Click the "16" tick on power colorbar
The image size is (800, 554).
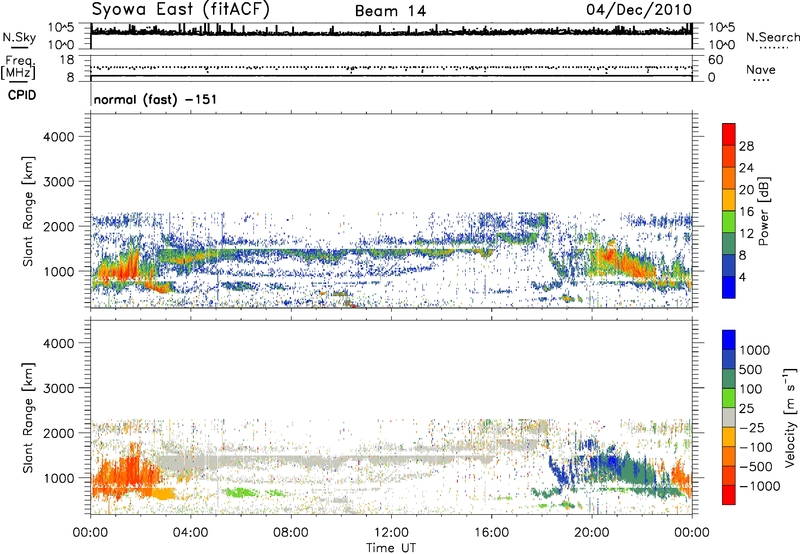[746, 212]
